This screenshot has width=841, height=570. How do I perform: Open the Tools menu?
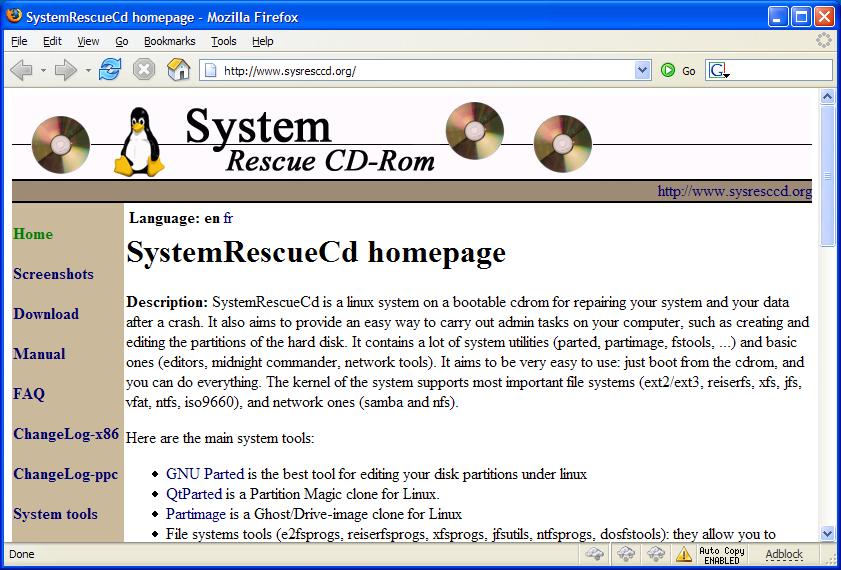(224, 41)
